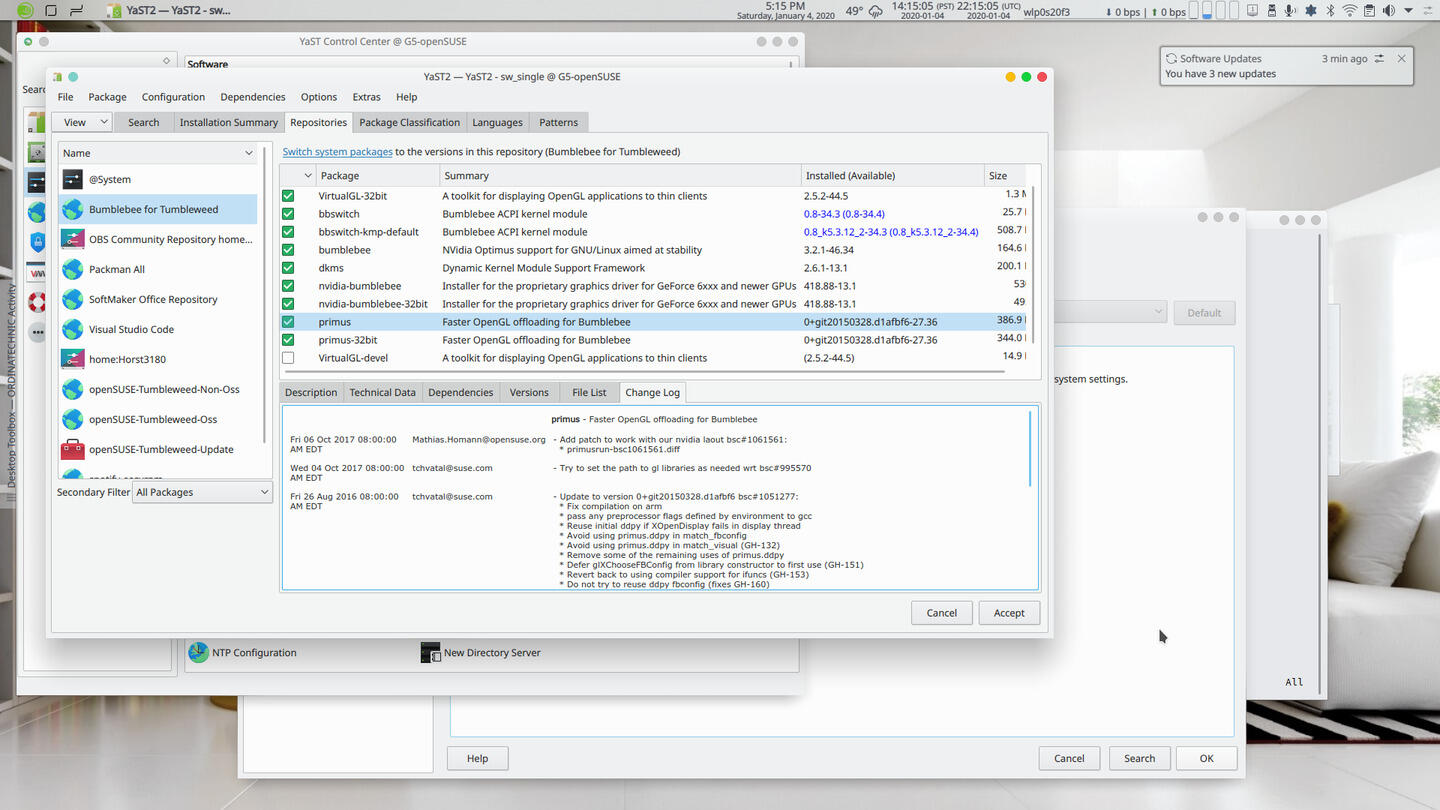
Task: Click the red toolbox openSUSE-Tumbleweed-Update icon
Action: coord(72,449)
